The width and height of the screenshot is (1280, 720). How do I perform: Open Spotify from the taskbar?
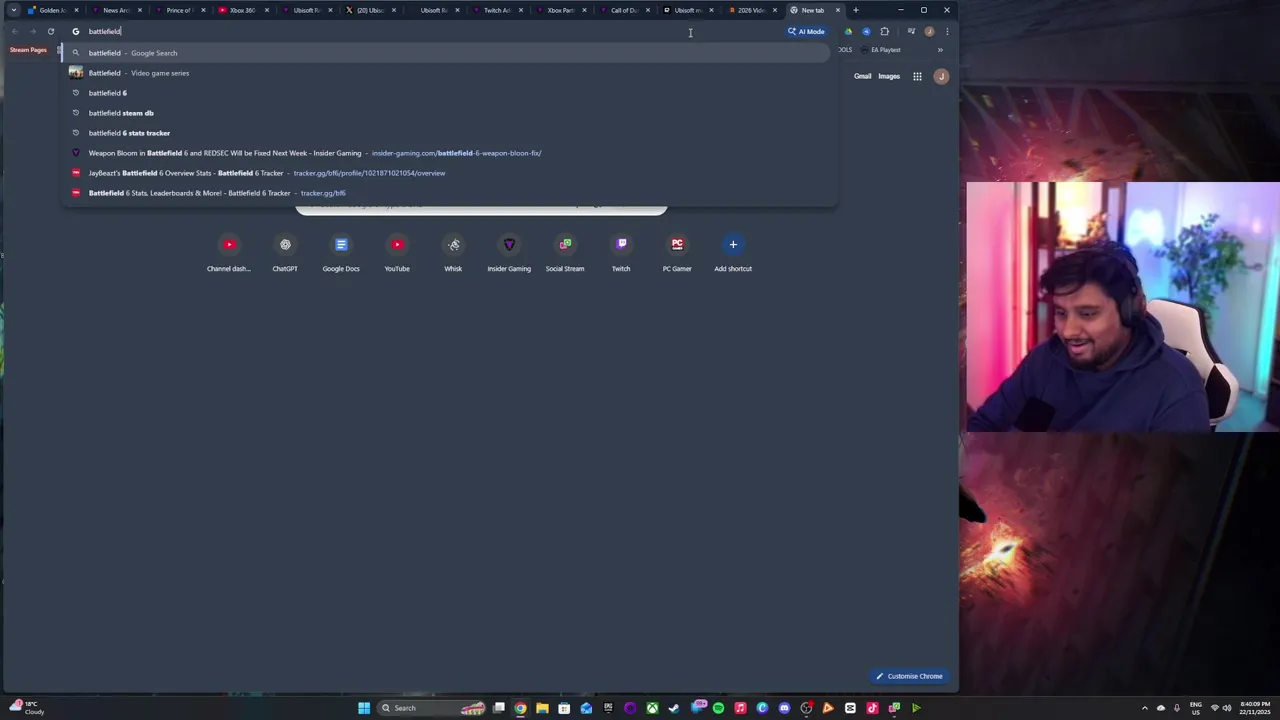[x=718, y=708]
